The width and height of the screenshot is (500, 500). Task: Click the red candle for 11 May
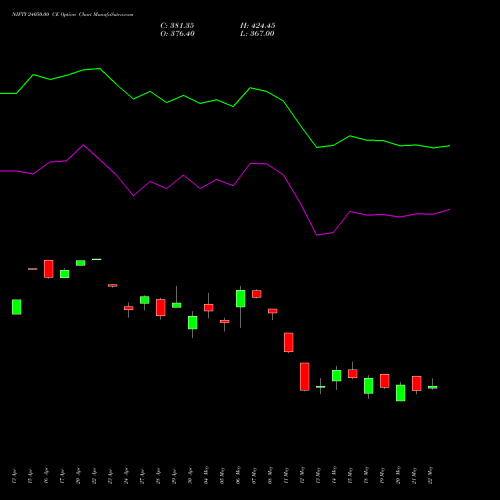pos(289,342)
